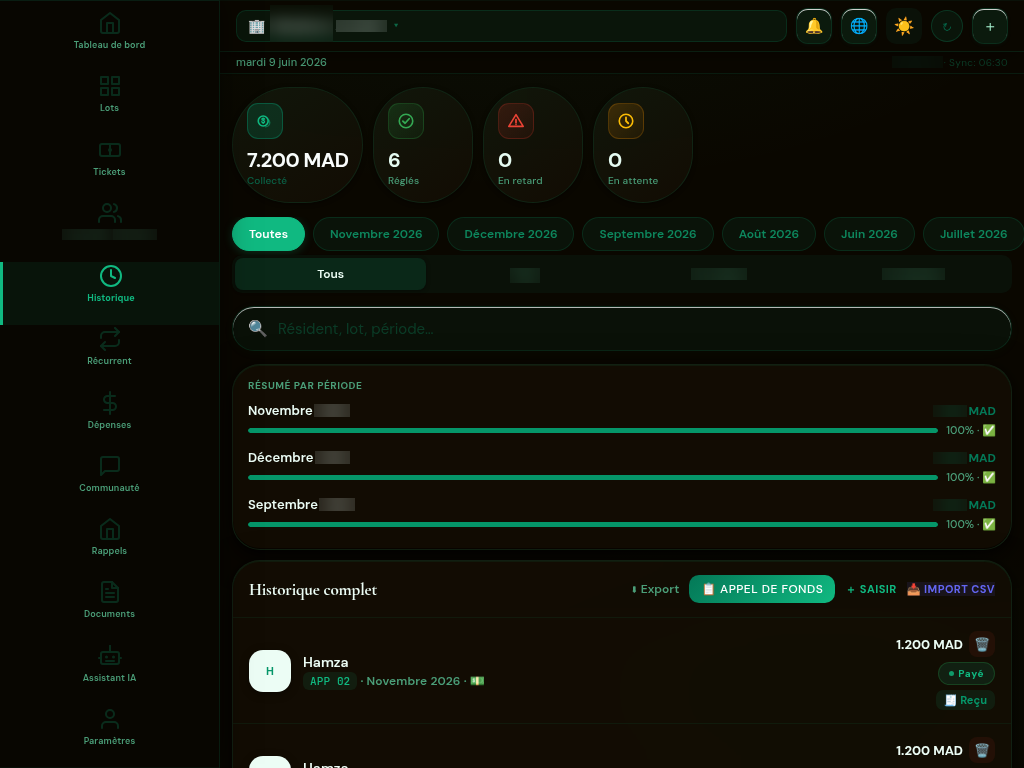Click the plus add button
Viewport: 1024px width, 768px height.
coord(990,26)
